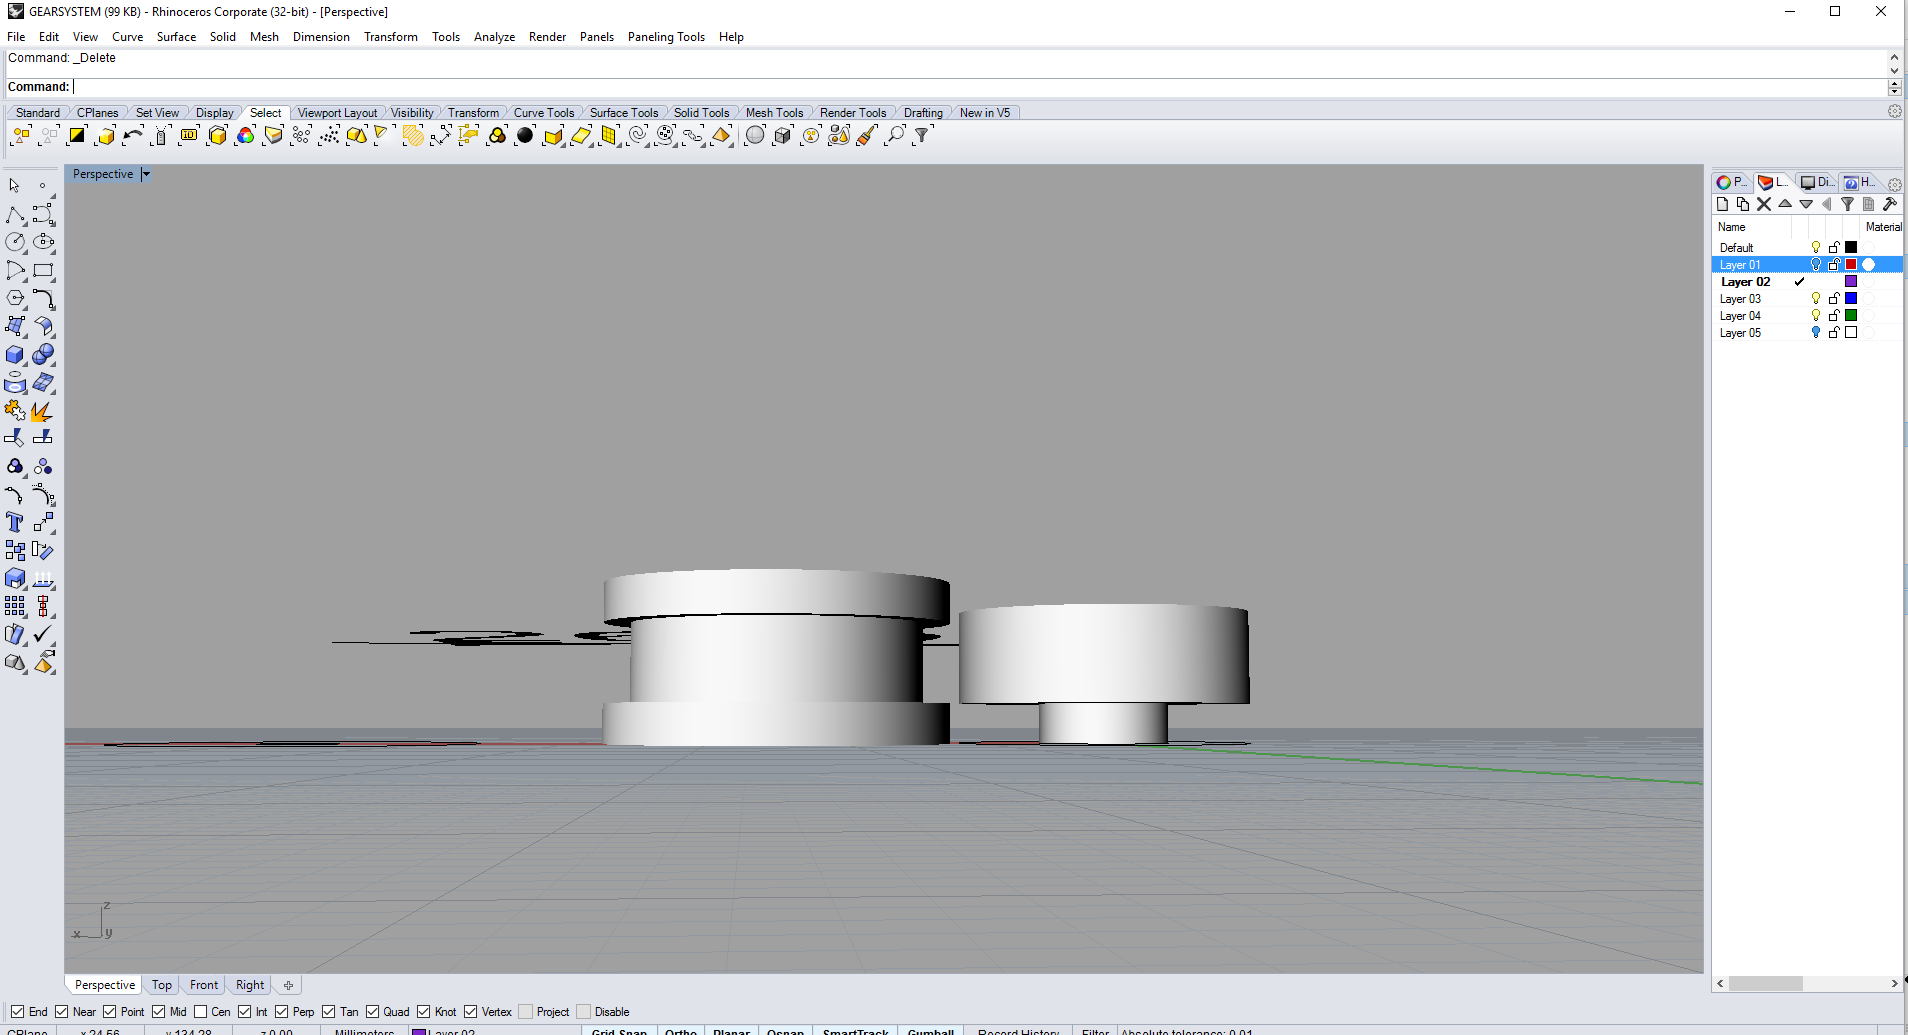
Task: Change the blue color swatch of Layer 03
Action: 1851,299
